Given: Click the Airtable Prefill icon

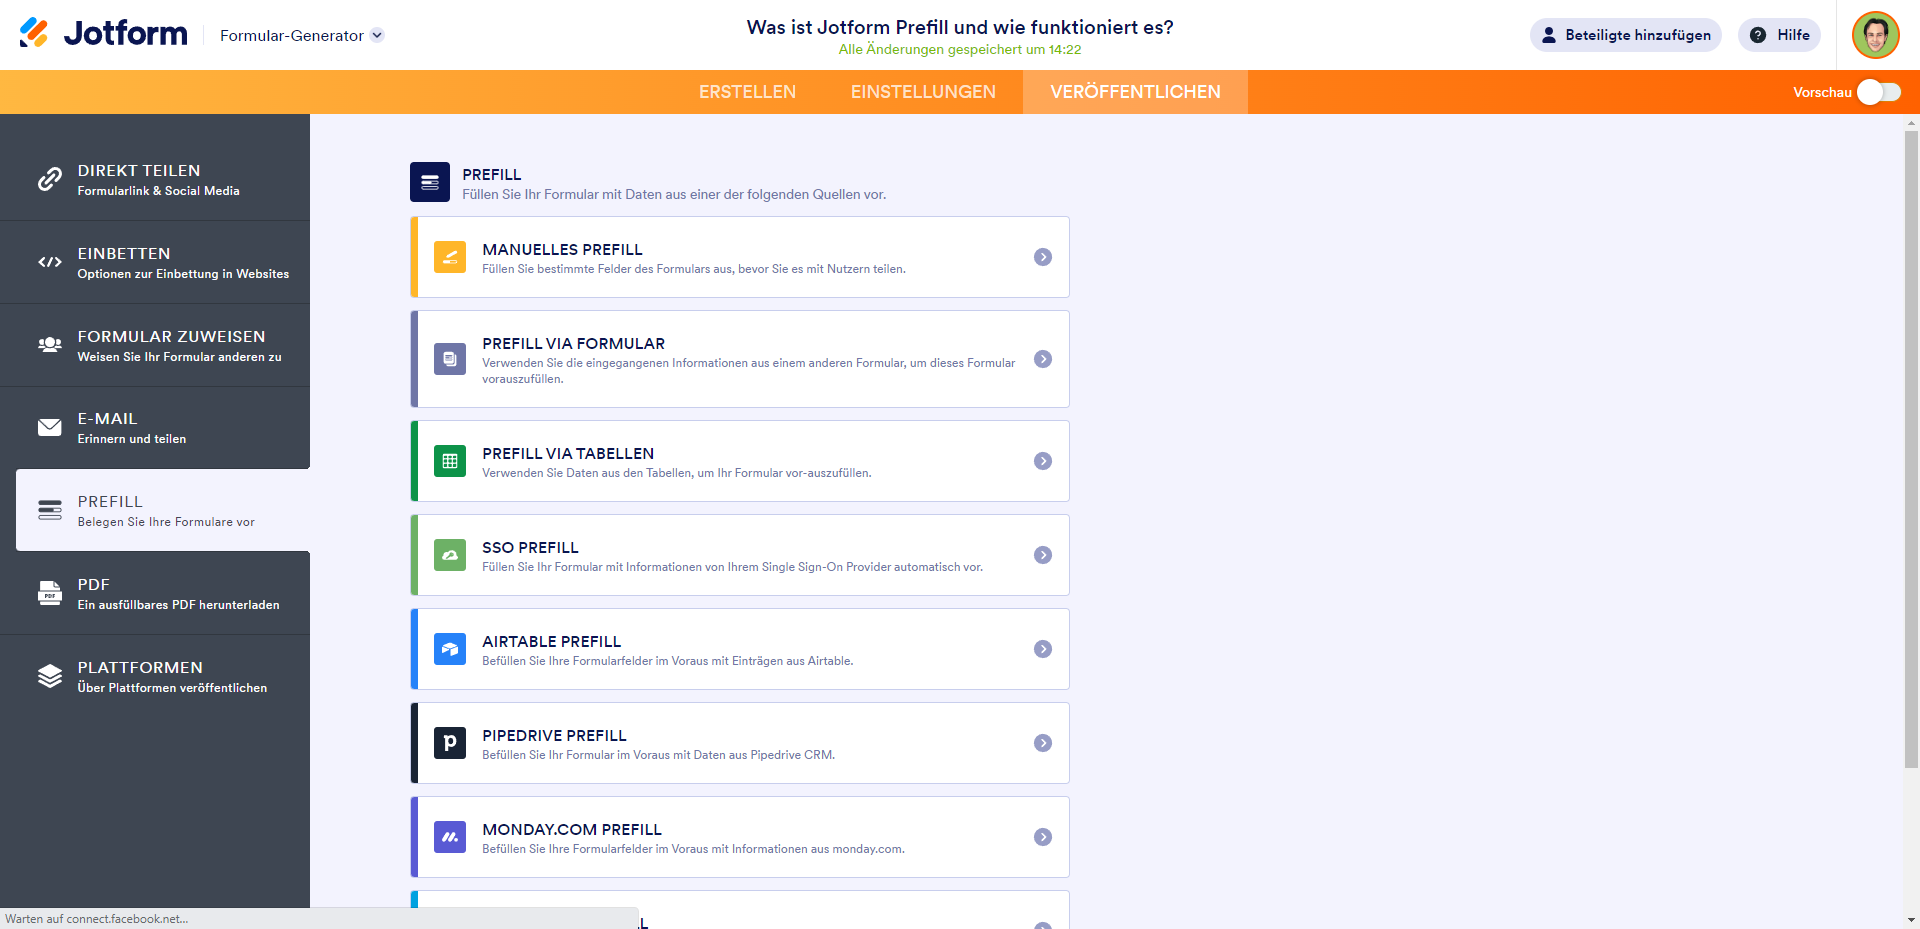Looking at the screenshot, I should [x=450, y=649].
